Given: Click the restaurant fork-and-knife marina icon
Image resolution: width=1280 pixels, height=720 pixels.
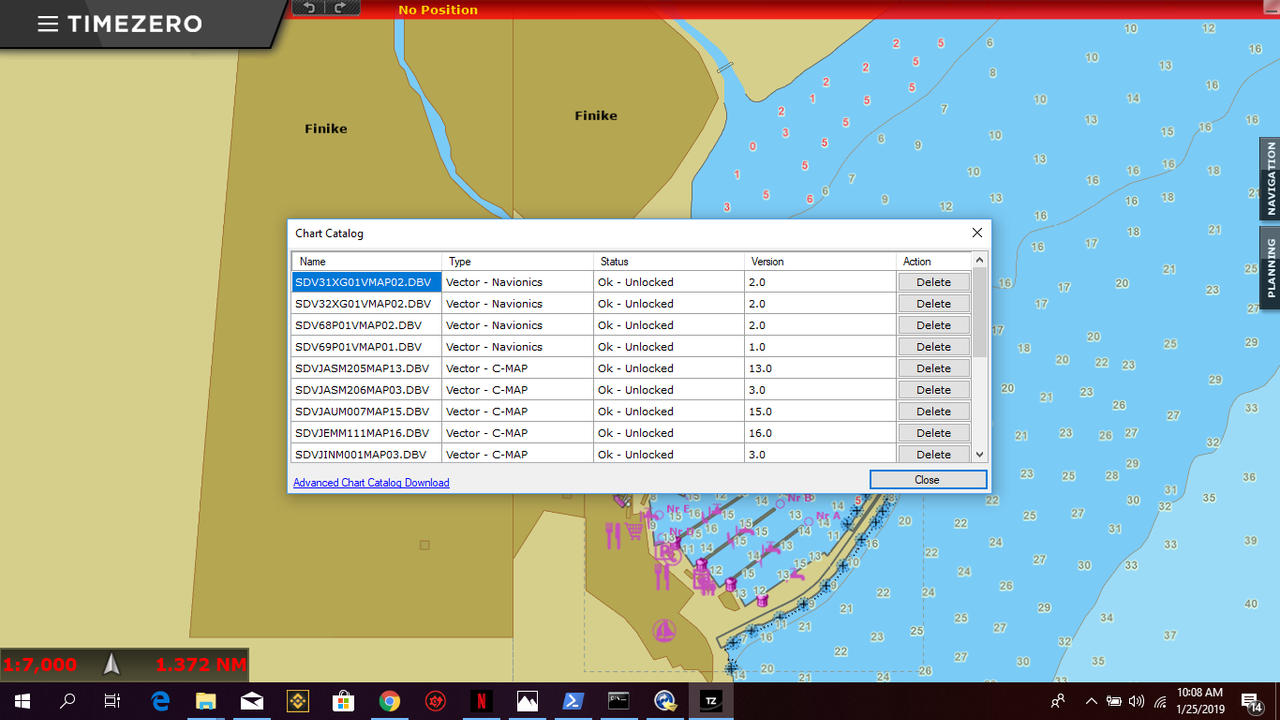Looking at the screenshot, I should [x=614, y=536].
